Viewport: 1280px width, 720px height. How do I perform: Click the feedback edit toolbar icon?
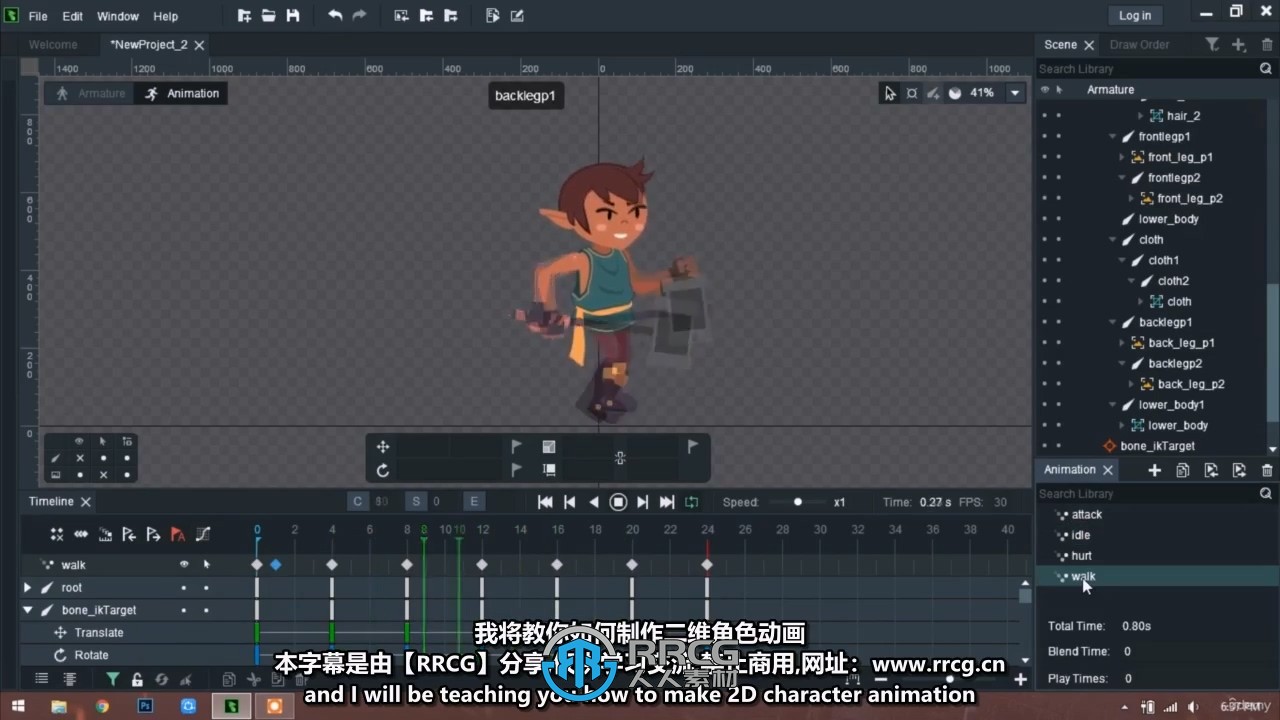point(517,15)
